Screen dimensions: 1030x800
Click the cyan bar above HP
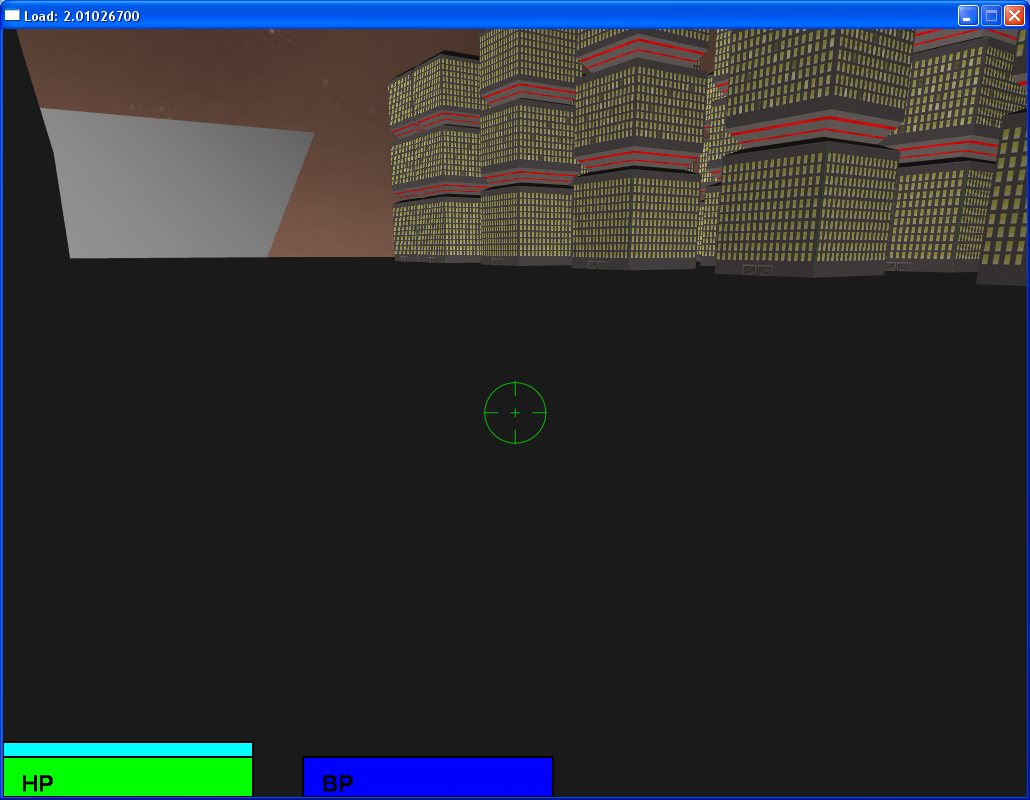pos(128,749)
